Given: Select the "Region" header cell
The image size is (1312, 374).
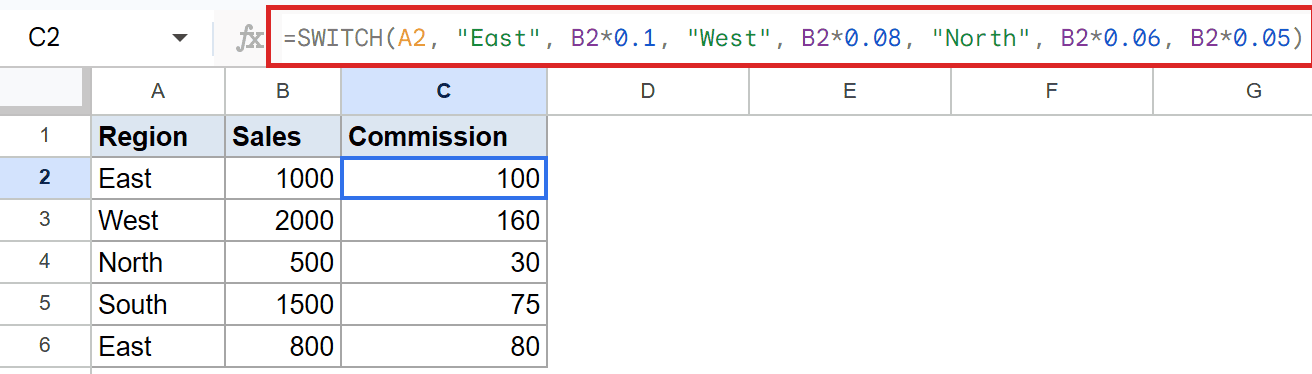Looking at the screenshot, I should point(158,136).
